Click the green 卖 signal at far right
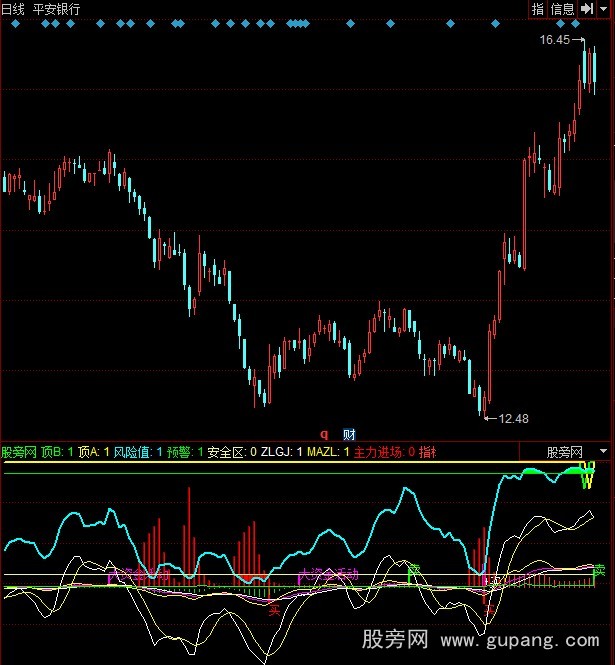Screen dimensions: 615x665 click(599, 570)
